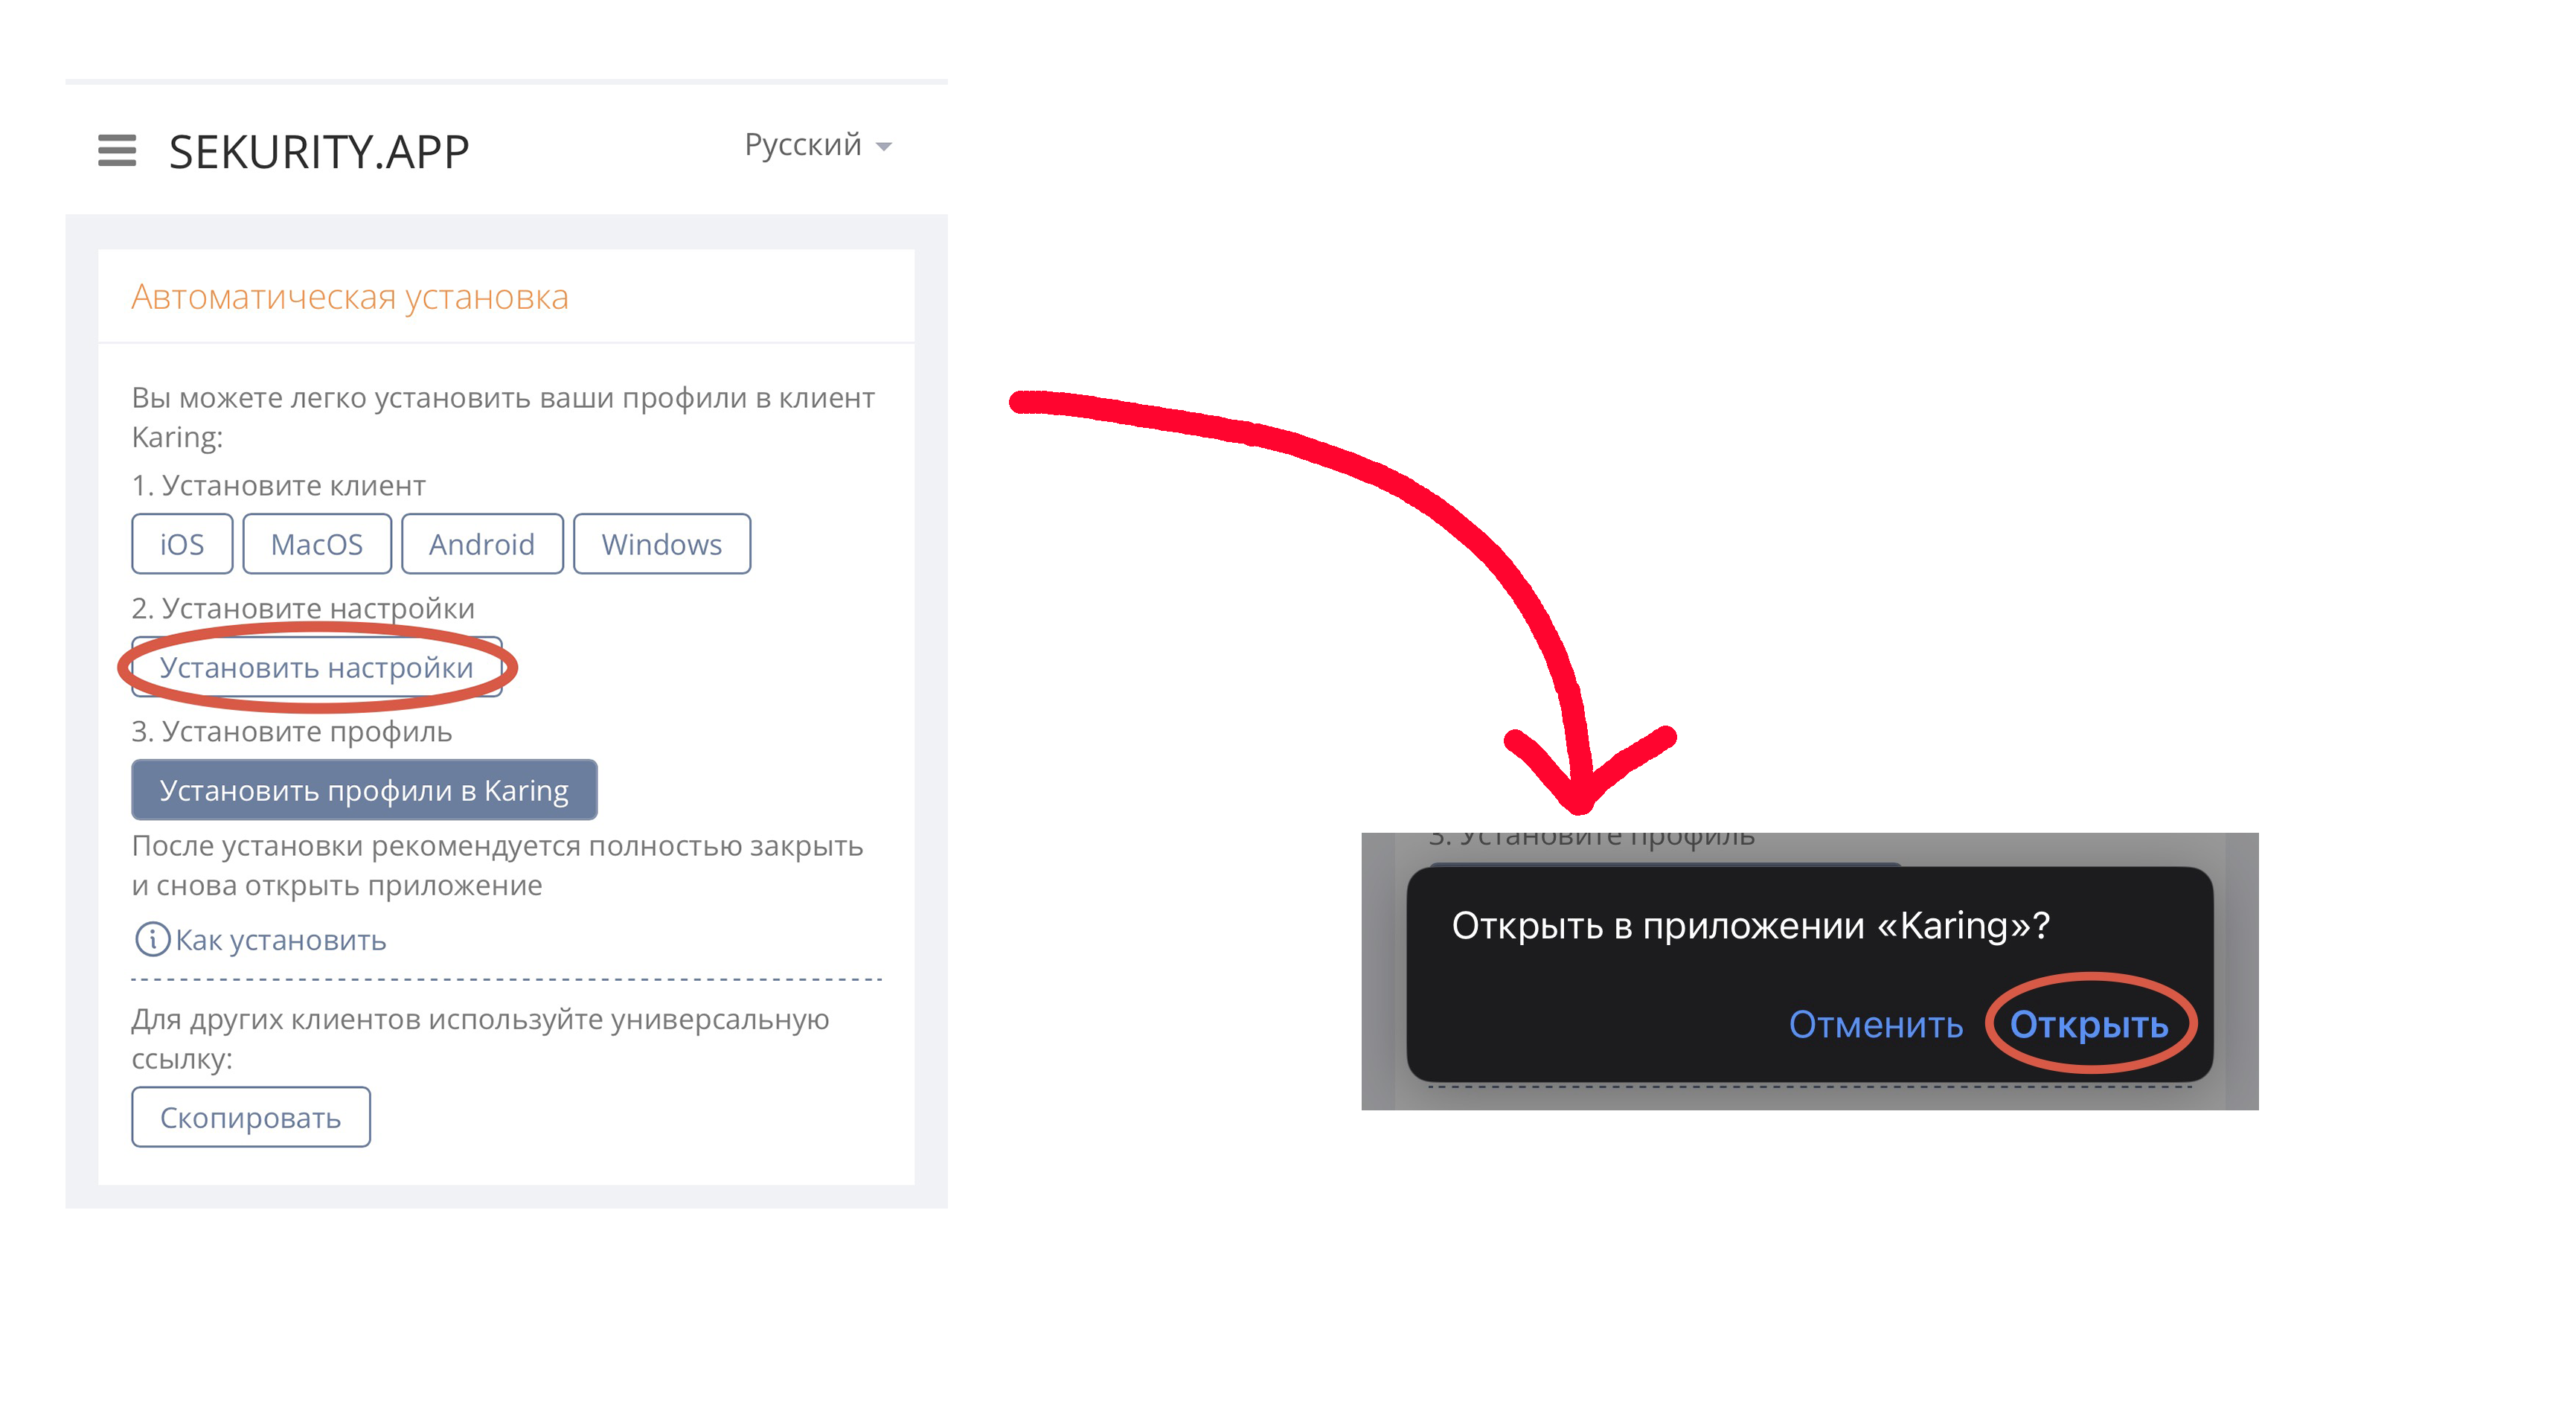Click the language dropdown arrow
The image size is (2576, 1411).
(883, 147)
